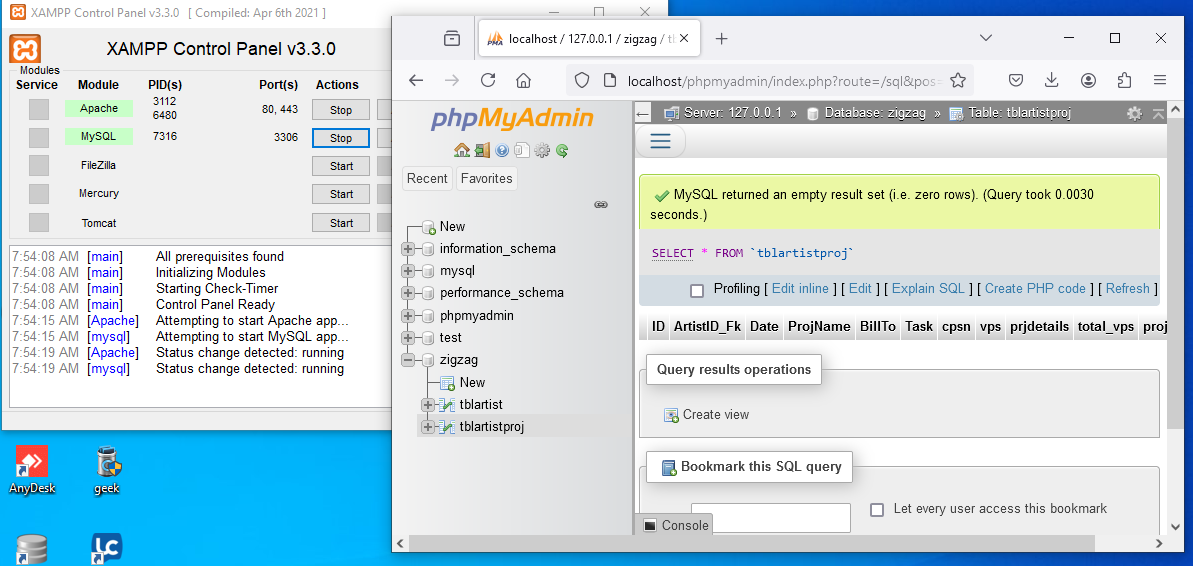
Task: Expand mysql database node
Action: pos(408,271)
